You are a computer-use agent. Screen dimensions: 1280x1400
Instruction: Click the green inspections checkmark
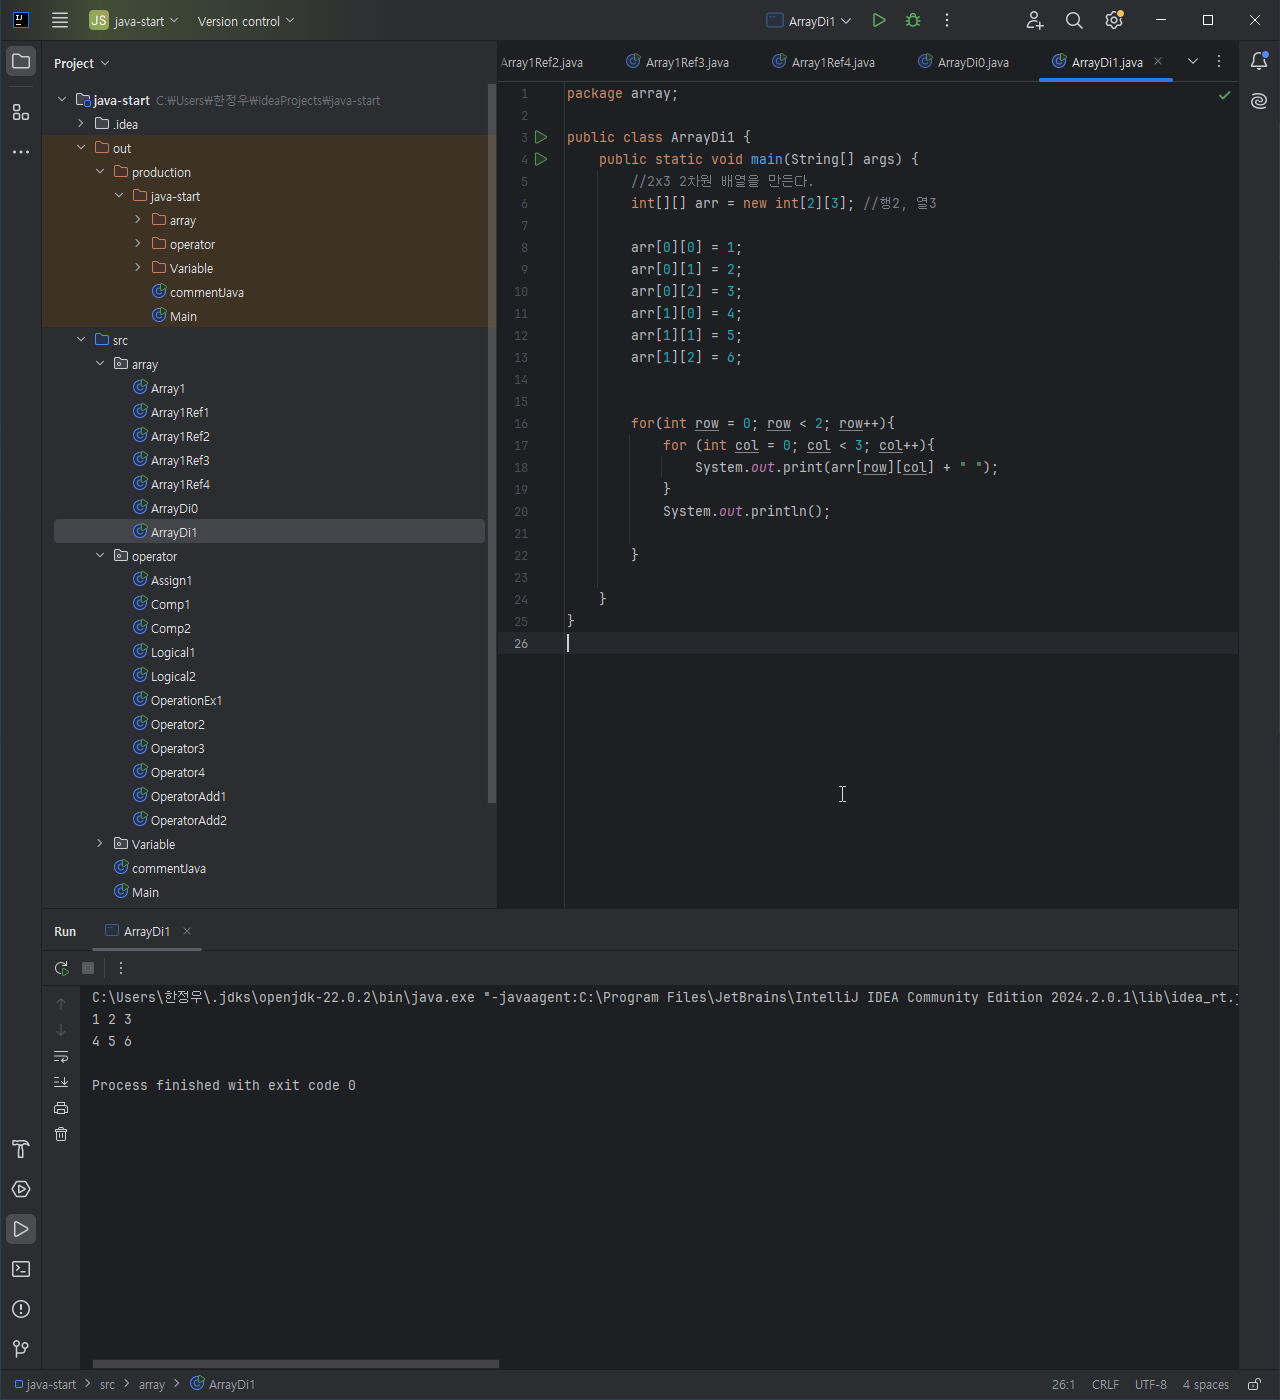coord(1225,95)
